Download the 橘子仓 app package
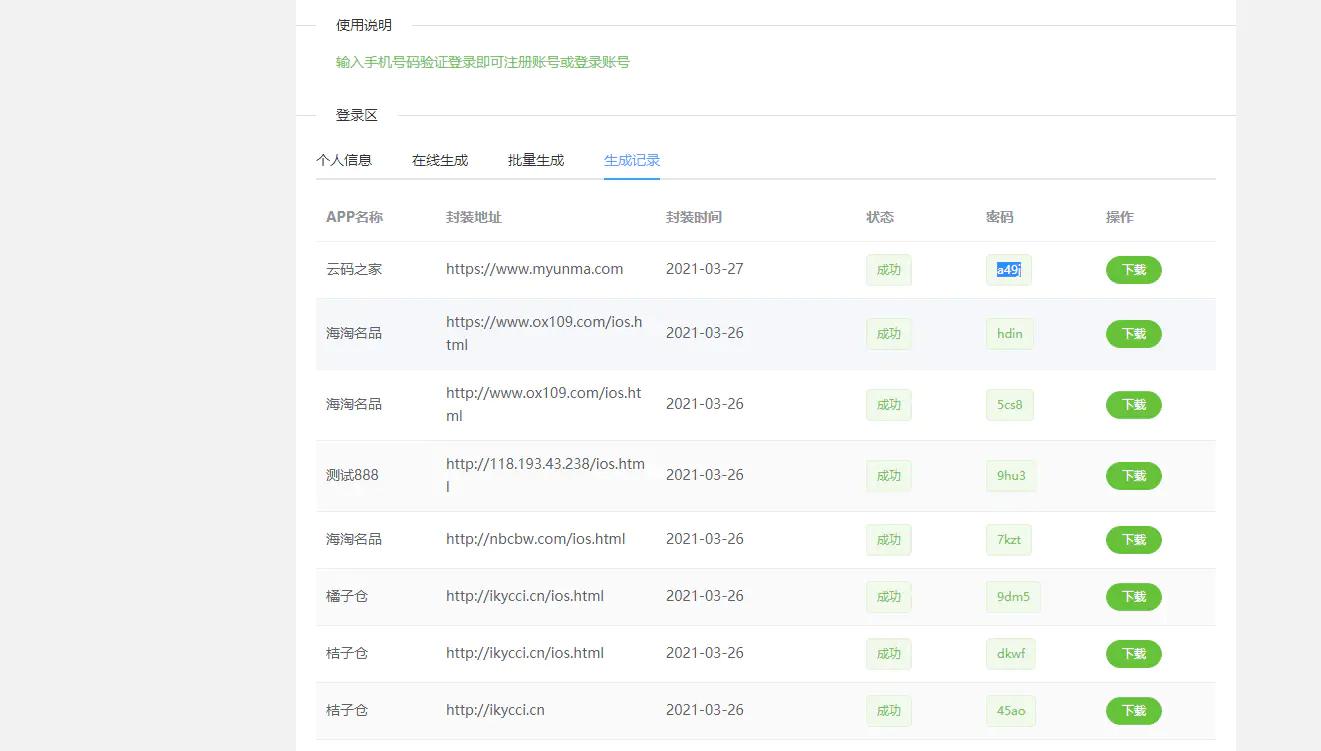This screenshot has height=751, width=1321. [x=1133, y=596]
